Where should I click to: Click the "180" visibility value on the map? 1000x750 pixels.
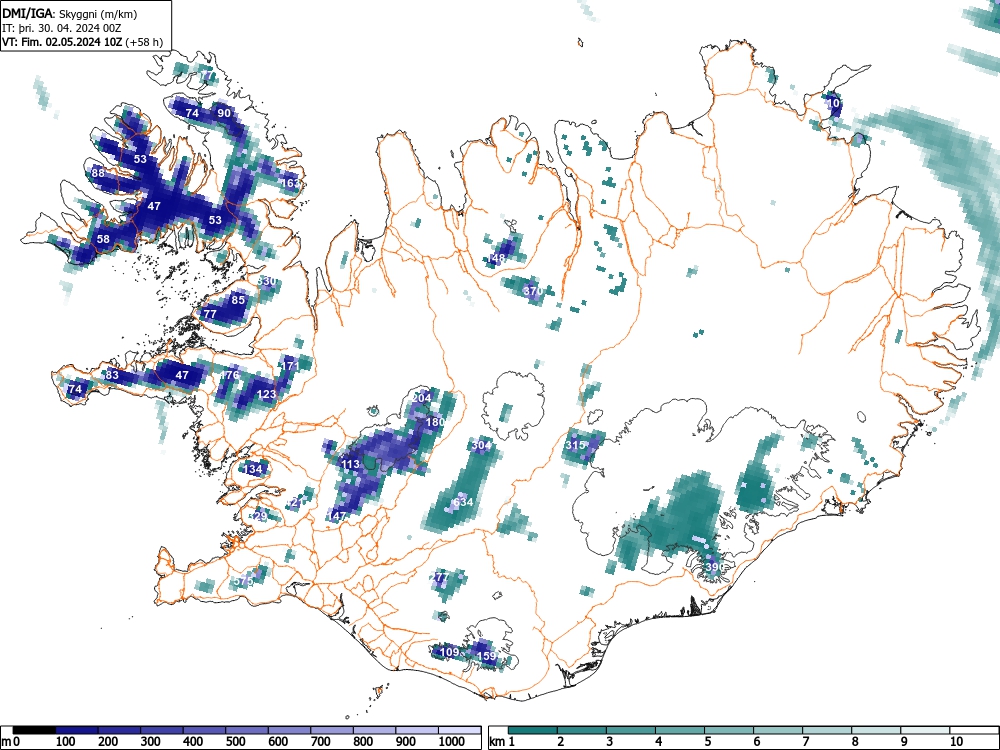tap(434, 422)
